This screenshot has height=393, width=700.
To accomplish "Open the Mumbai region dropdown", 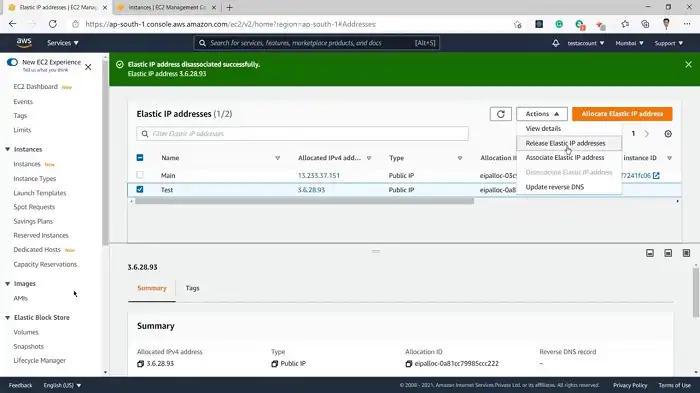I will [629, 43].
